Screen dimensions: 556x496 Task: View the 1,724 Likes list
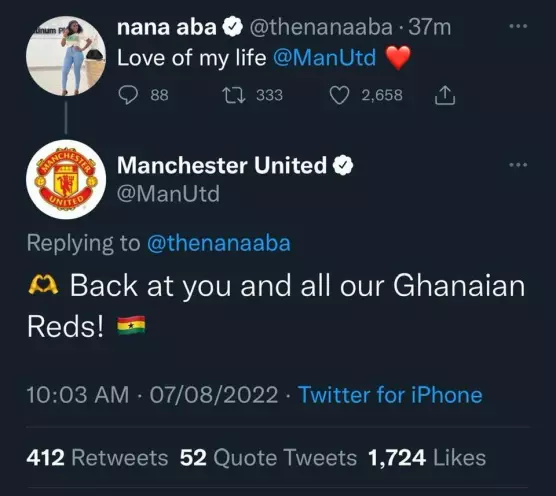click(427, 457)
